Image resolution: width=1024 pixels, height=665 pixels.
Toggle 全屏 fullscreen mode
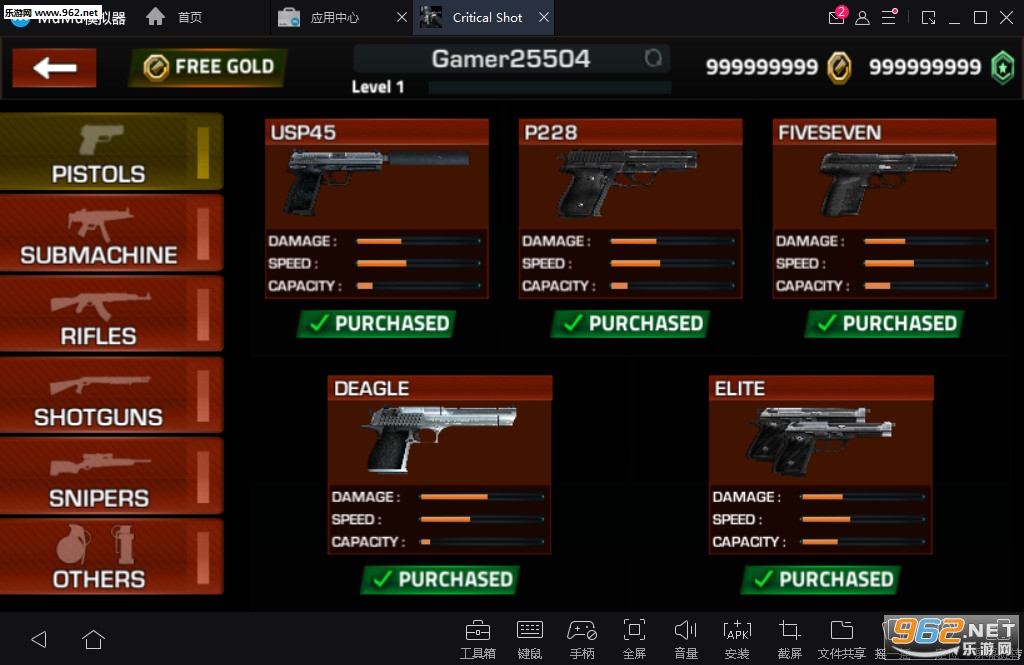[634, 640]
